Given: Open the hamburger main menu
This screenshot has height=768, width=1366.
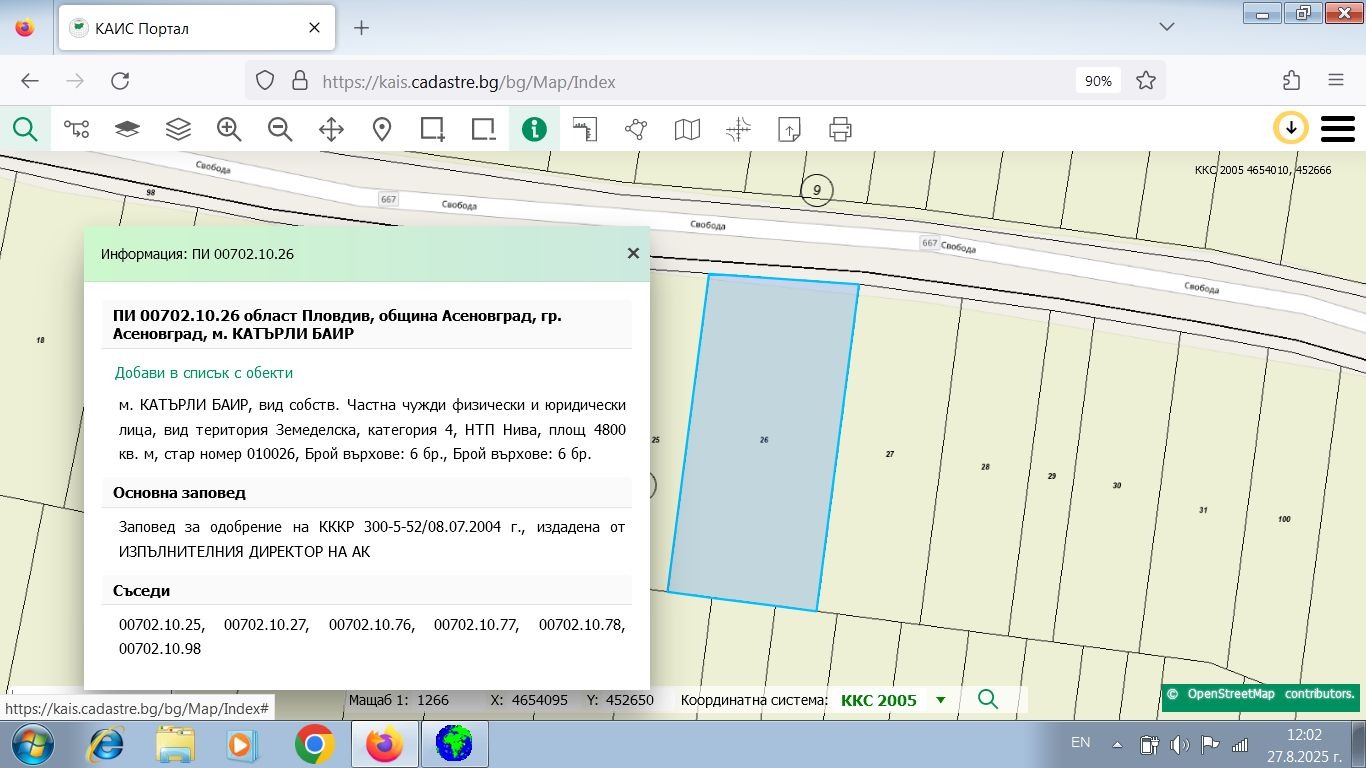Looking at the screenshot, I should pyautogui.click(x=1337, y=129).
